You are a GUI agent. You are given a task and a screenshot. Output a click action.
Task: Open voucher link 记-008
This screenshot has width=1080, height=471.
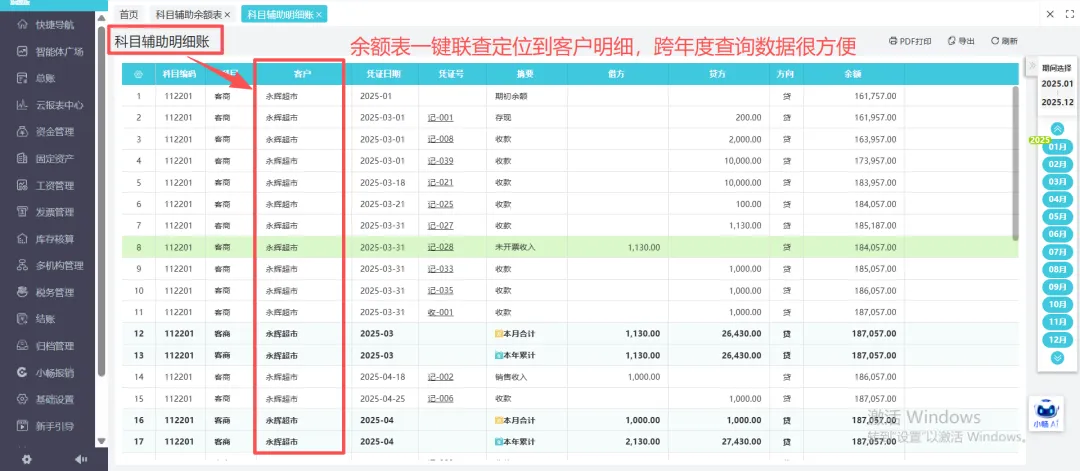(440, 139)
